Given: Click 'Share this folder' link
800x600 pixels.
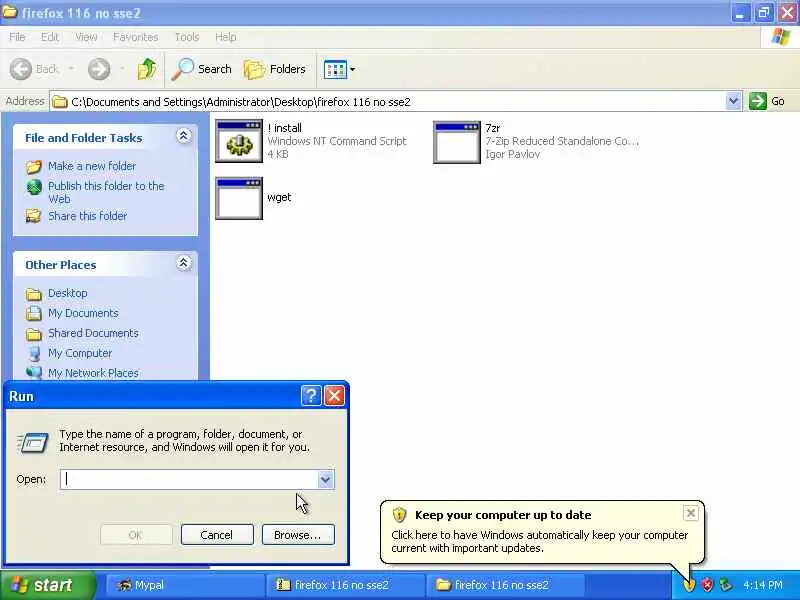Looking at the screenshot, I should pos(87,216).
